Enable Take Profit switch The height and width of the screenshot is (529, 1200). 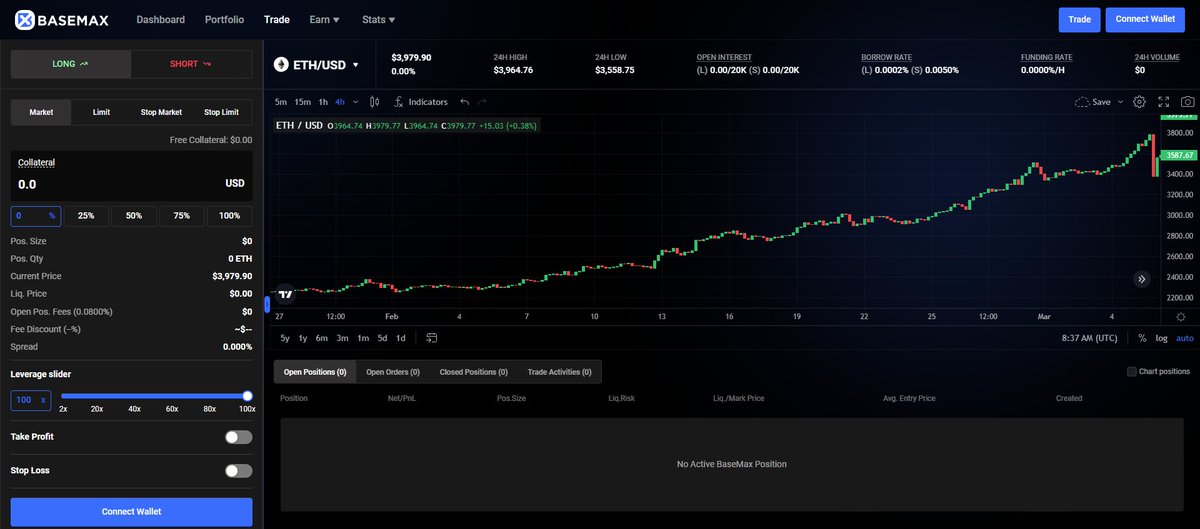(x=238, y=437)
